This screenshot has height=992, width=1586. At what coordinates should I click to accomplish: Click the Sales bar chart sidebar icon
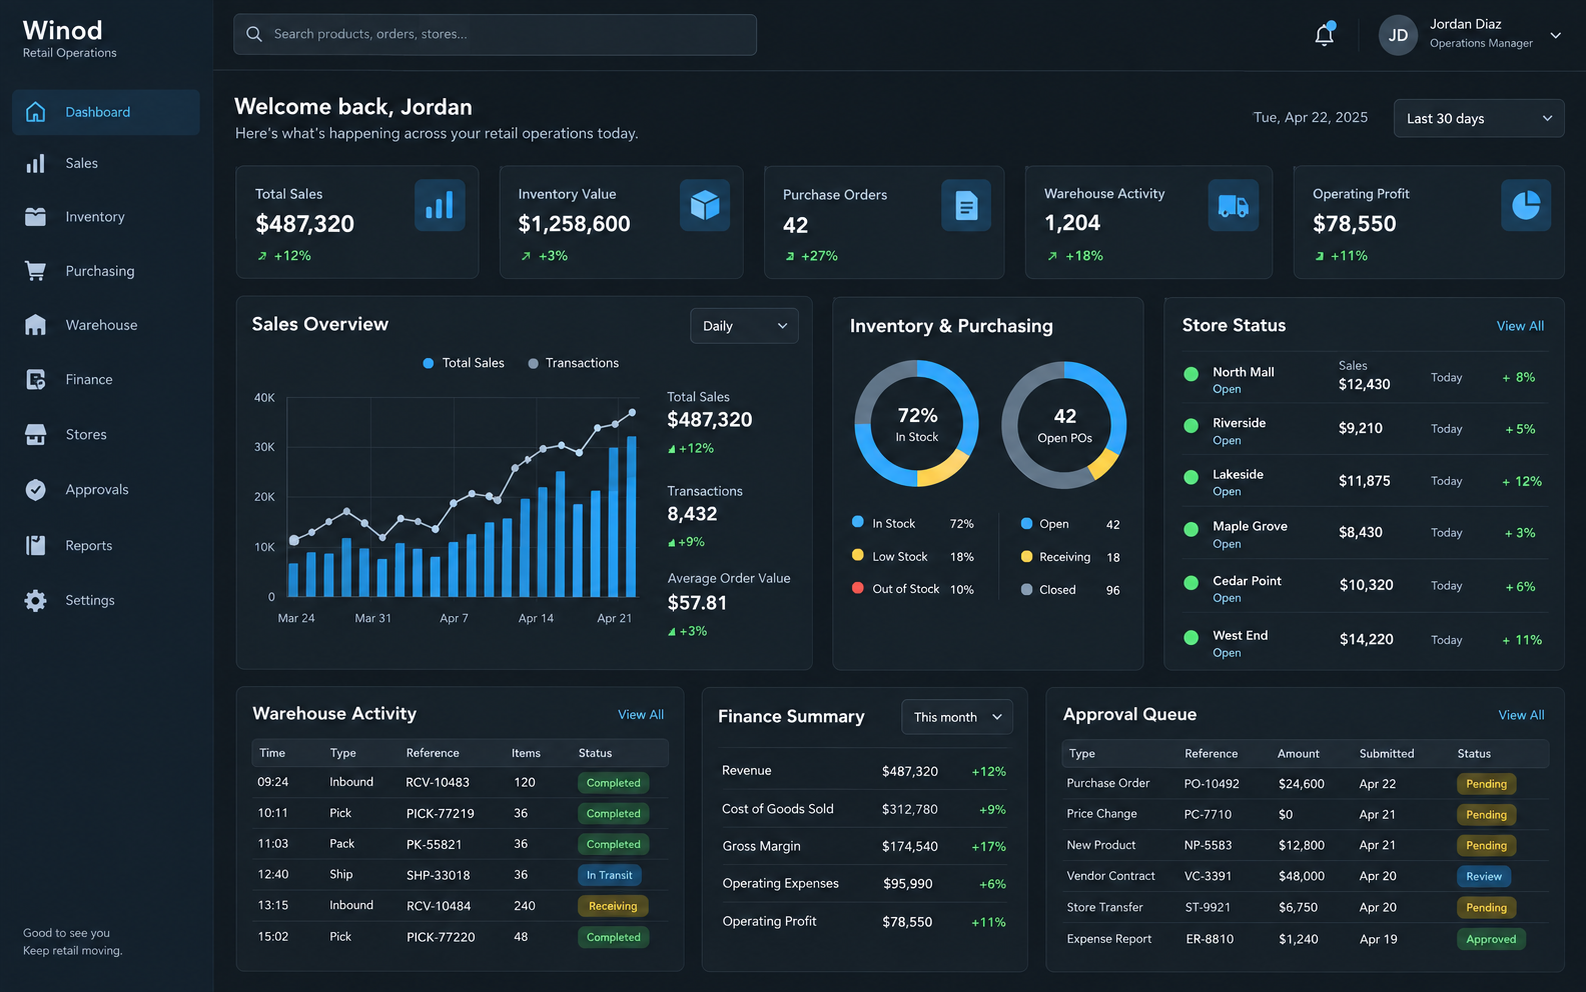click(35, 163)
